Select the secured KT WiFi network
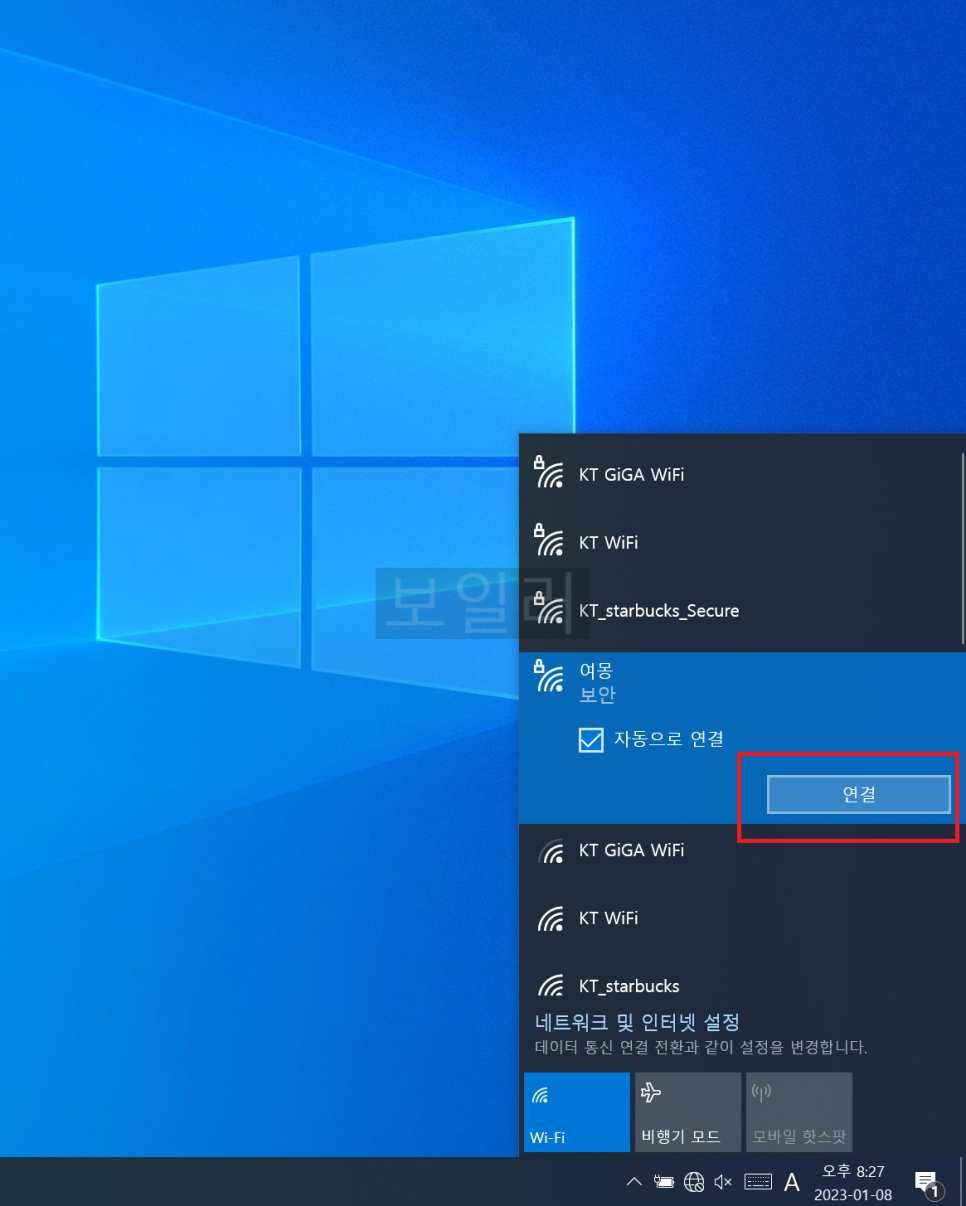The height and width of the screenshot is (1206, 966). (608, 542)
